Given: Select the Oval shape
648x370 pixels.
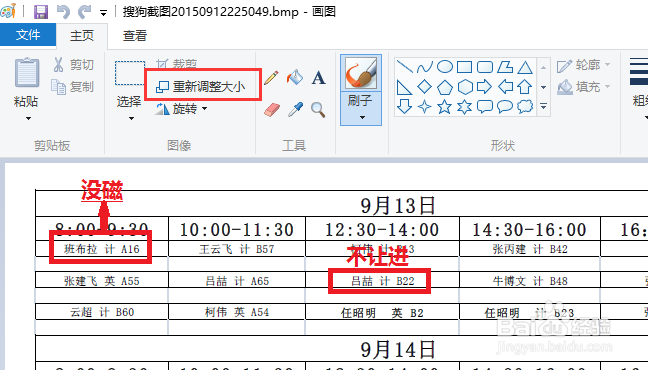Looking at the screenshot, I should pyautogui.click(x=445, y=67).
